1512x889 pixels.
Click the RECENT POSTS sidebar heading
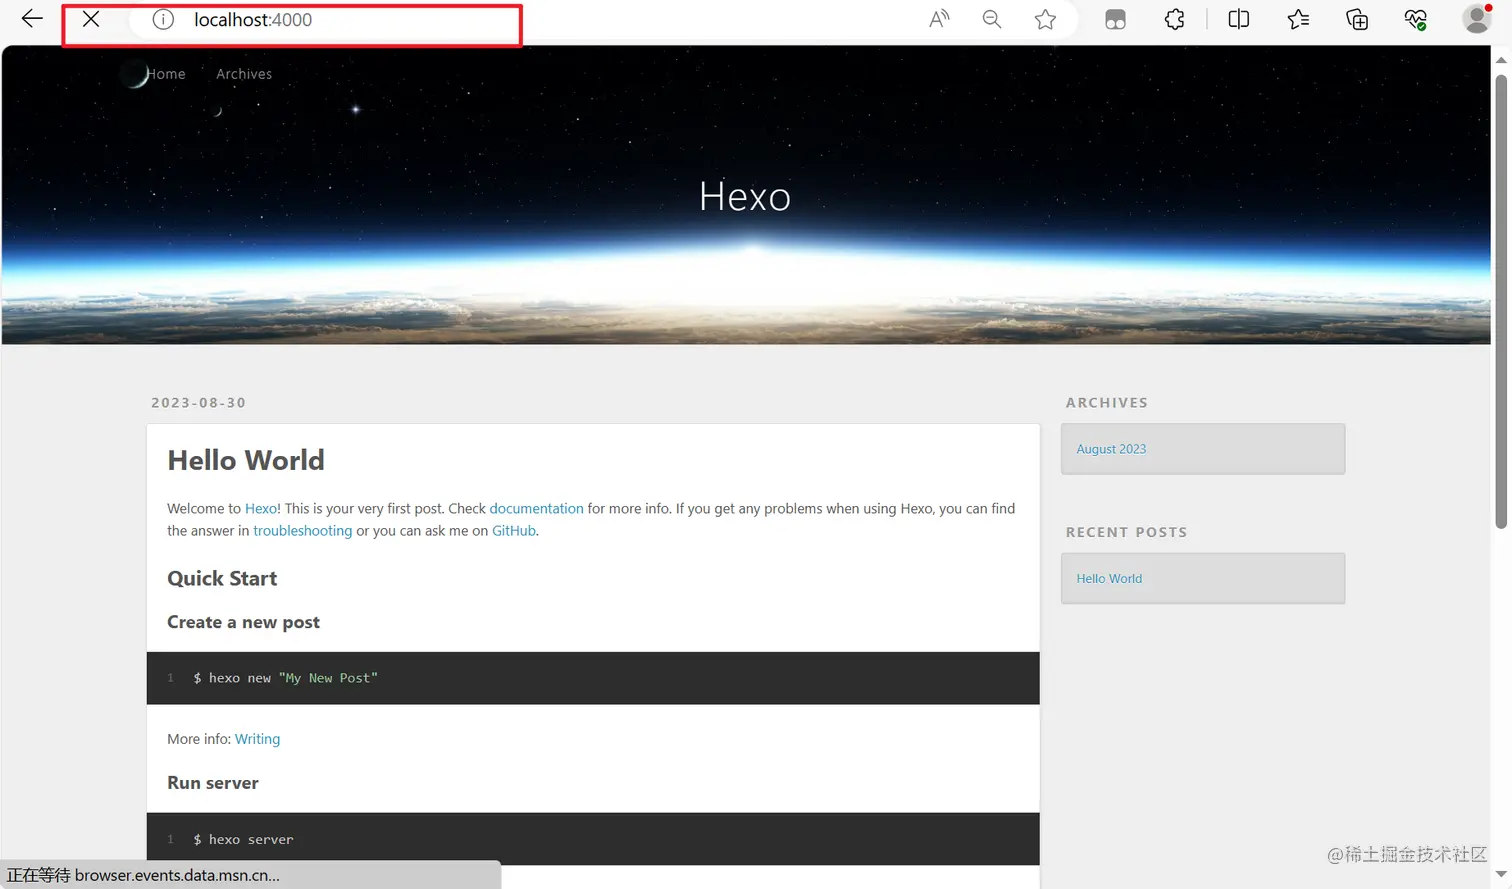point(1126,532)
